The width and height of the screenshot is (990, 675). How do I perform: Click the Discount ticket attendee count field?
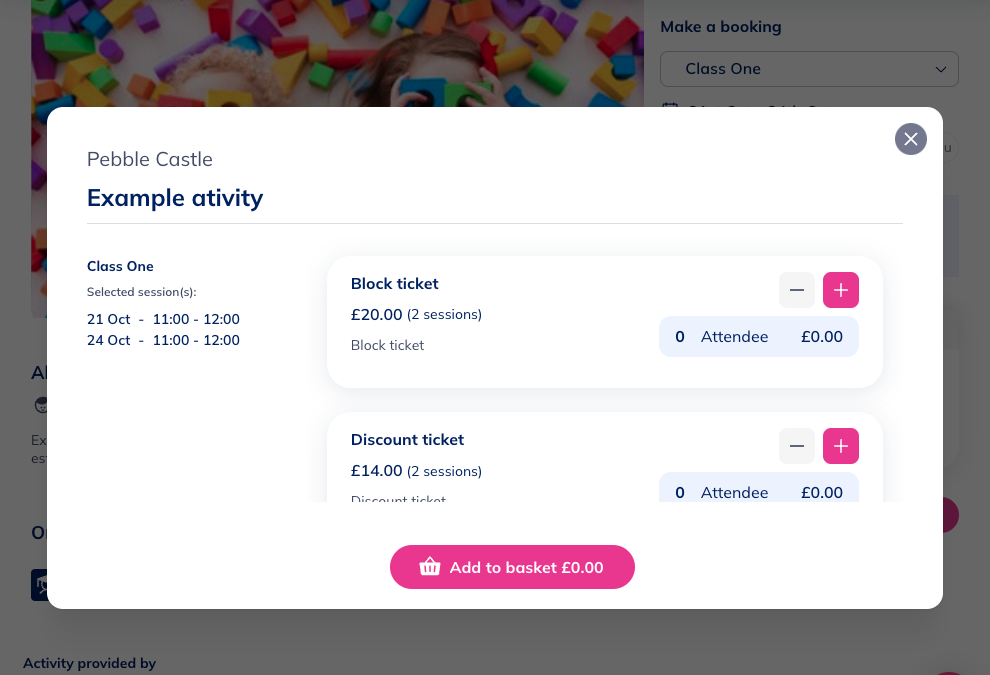pyautogui.click(x=680, y=492)
